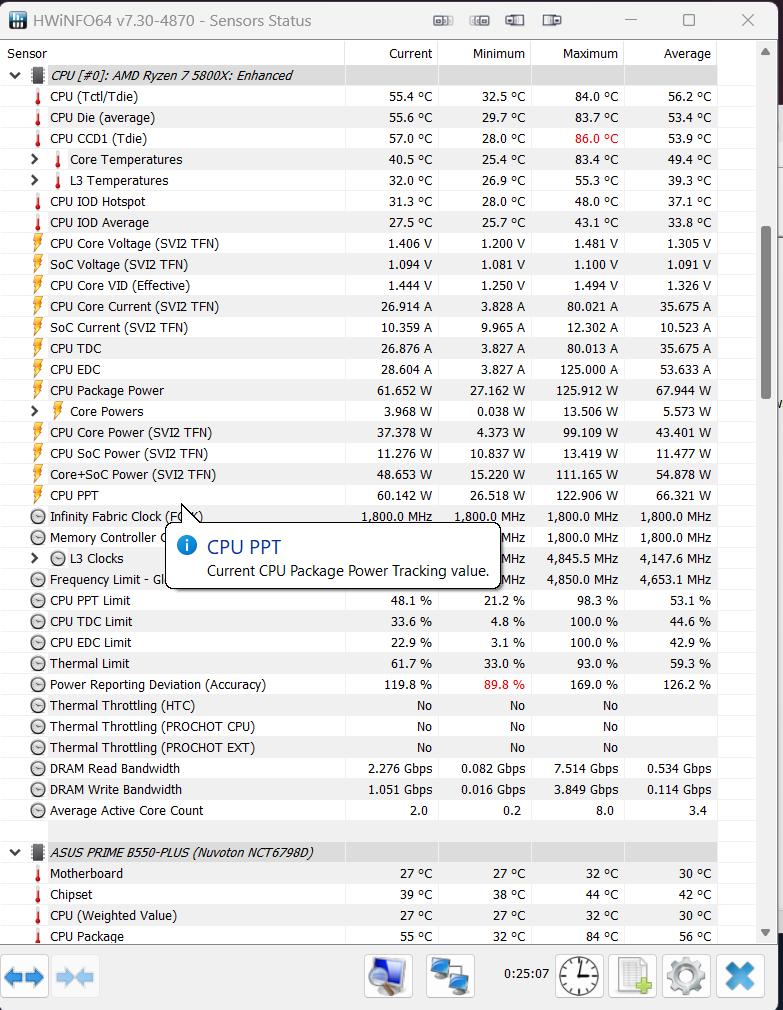Select Thermal Throttling (PROCHOT EXT) row

click(359, 748)
